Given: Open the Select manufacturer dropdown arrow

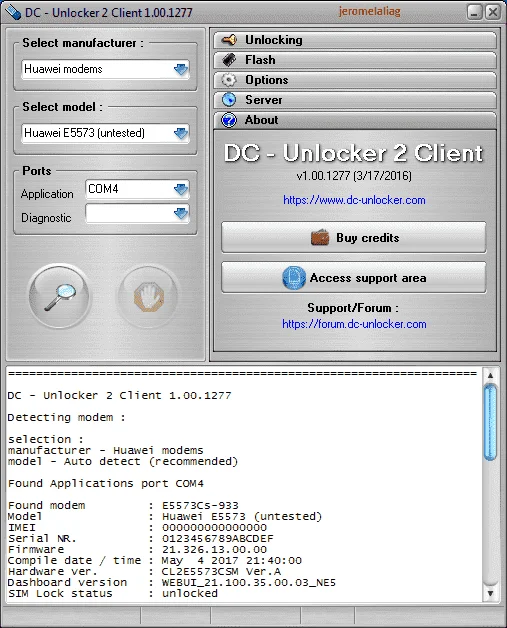Looking at the screenshot, I should tap(181, 69).
